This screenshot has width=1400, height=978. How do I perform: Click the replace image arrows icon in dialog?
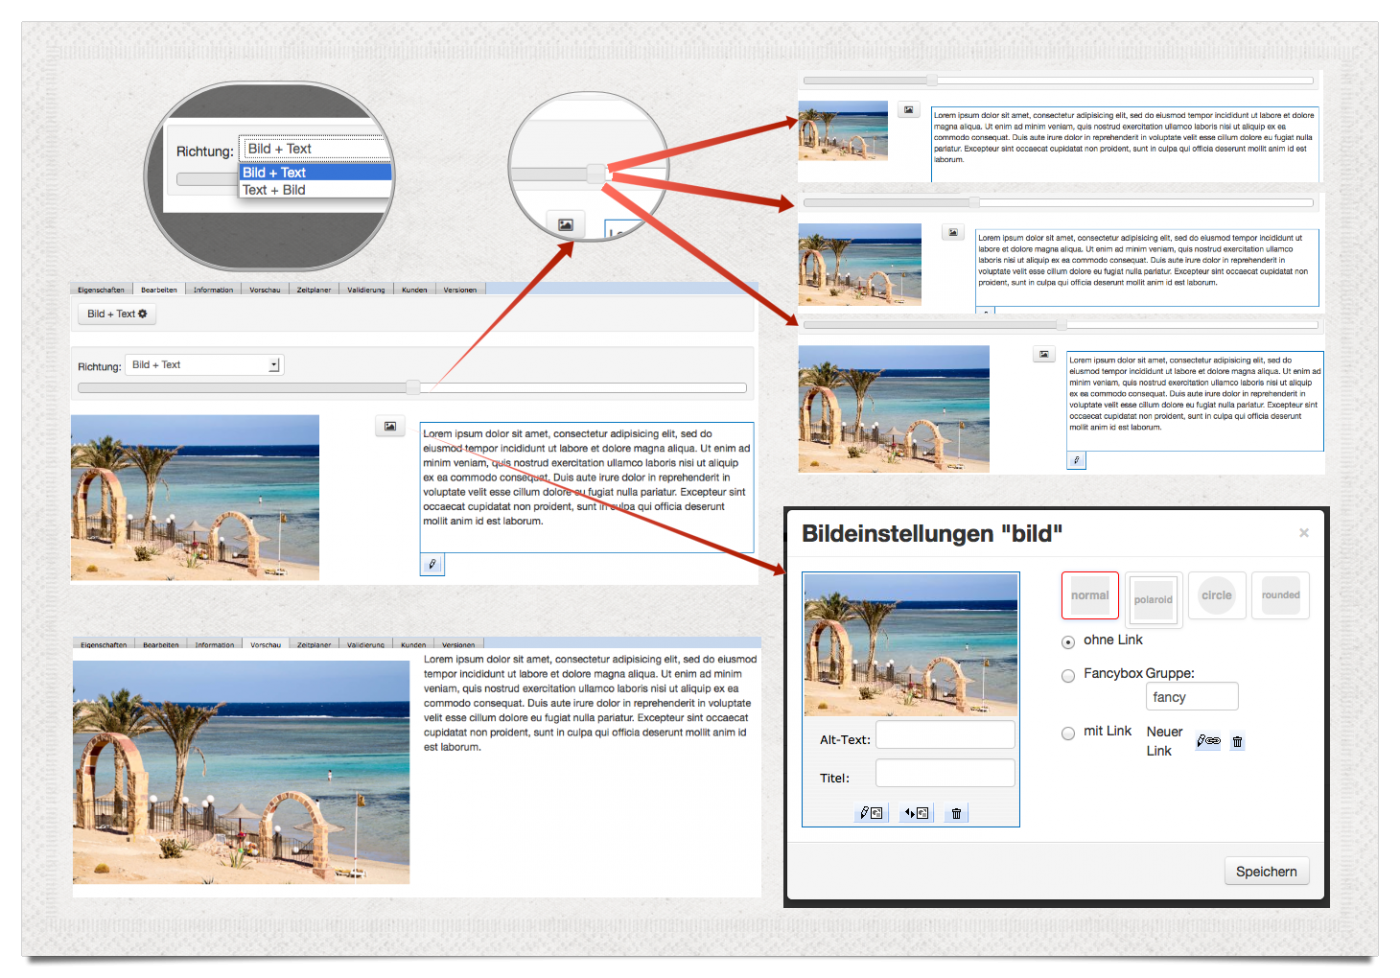click(916, 813)
